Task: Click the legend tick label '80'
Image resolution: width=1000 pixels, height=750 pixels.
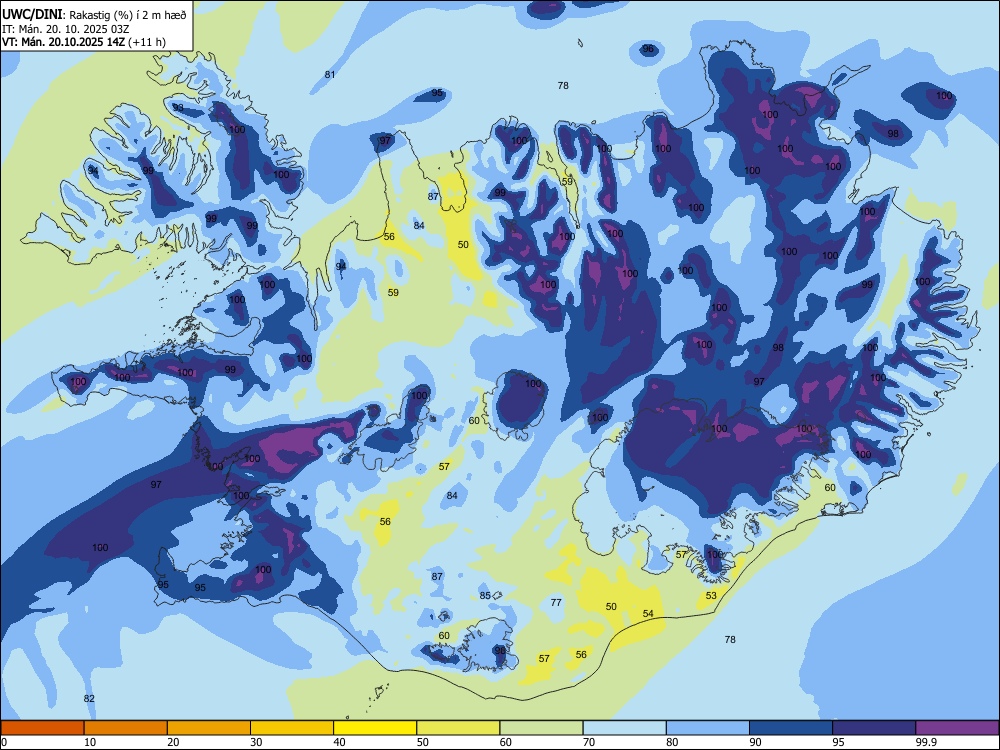Action: [672, 742]
